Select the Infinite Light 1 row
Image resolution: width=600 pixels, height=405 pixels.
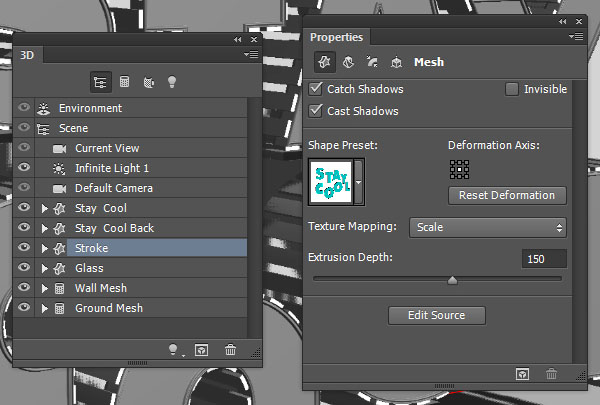(x=130, y=168)
